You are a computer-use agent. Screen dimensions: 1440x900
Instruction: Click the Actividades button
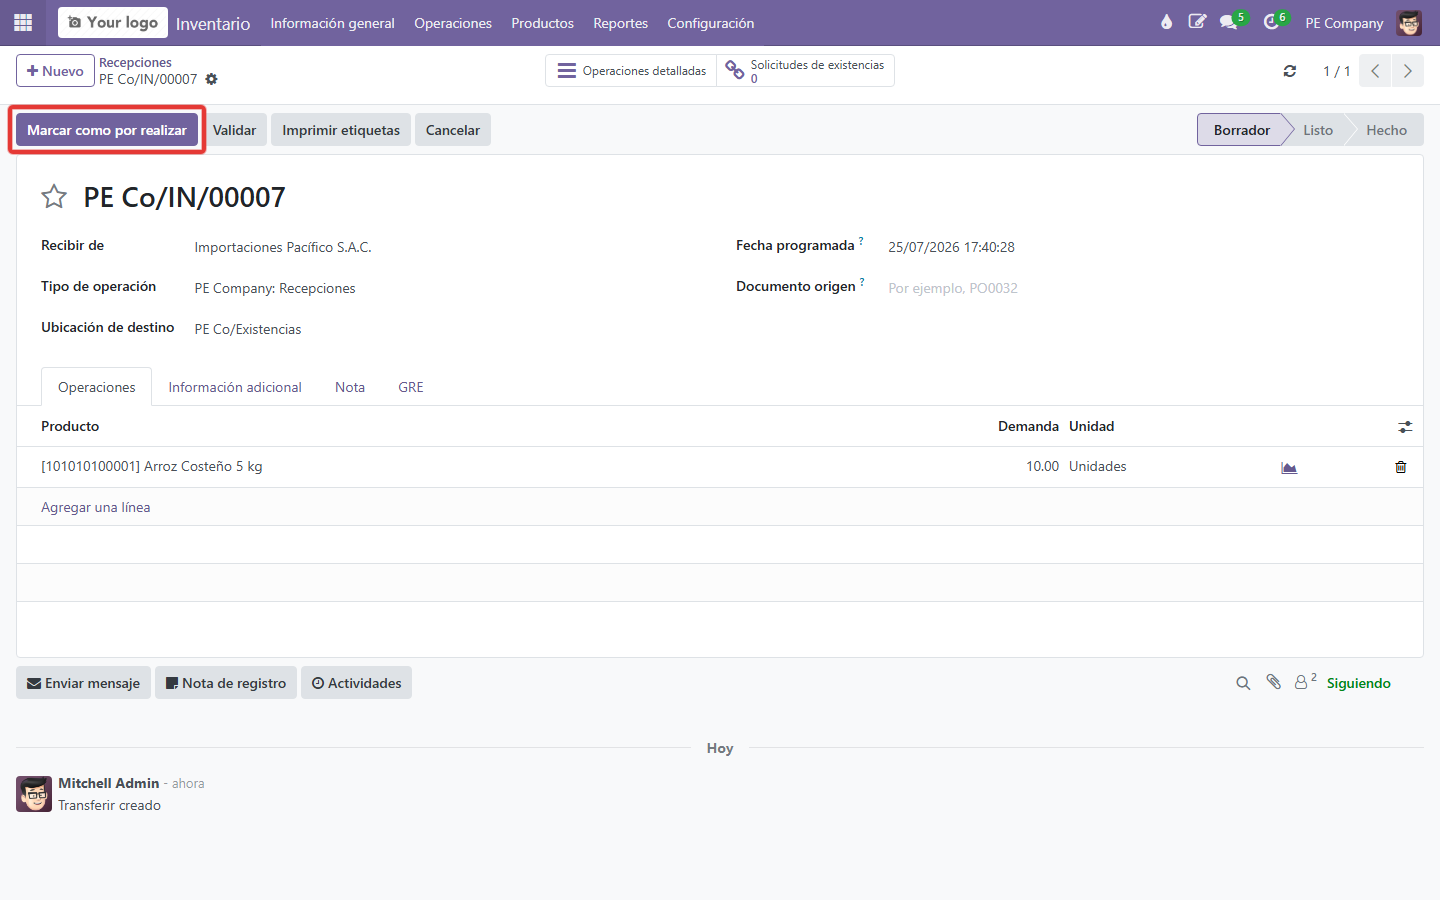[356, 683]
